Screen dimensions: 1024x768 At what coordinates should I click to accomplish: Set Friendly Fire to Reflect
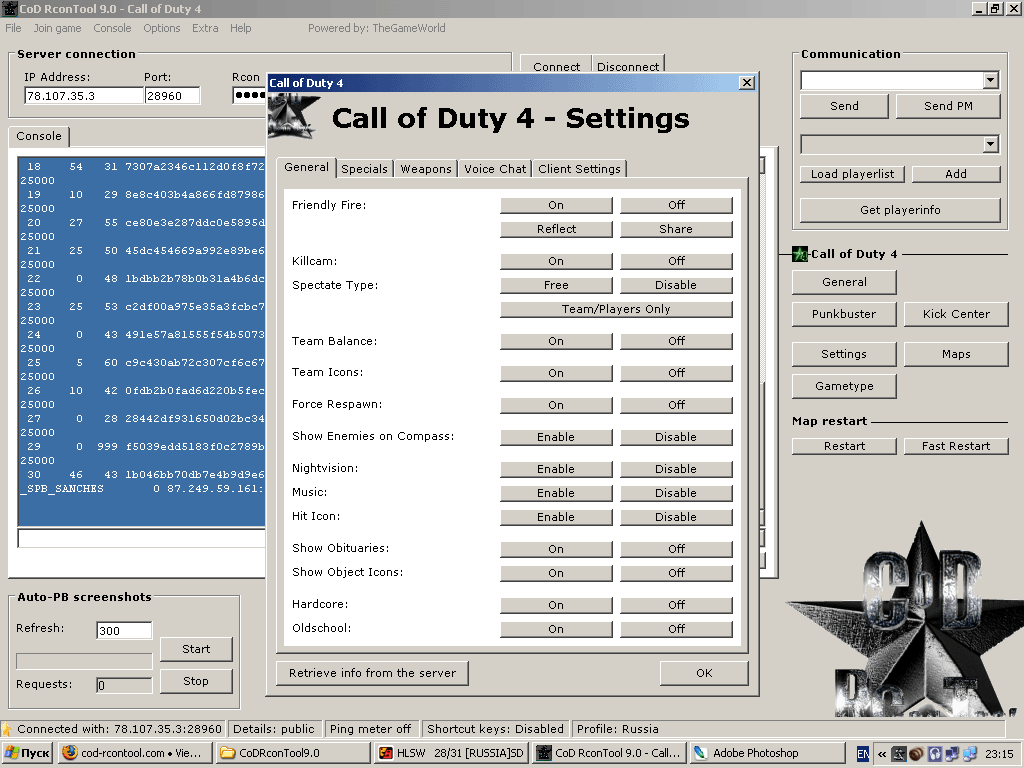[x=556, y=229]
